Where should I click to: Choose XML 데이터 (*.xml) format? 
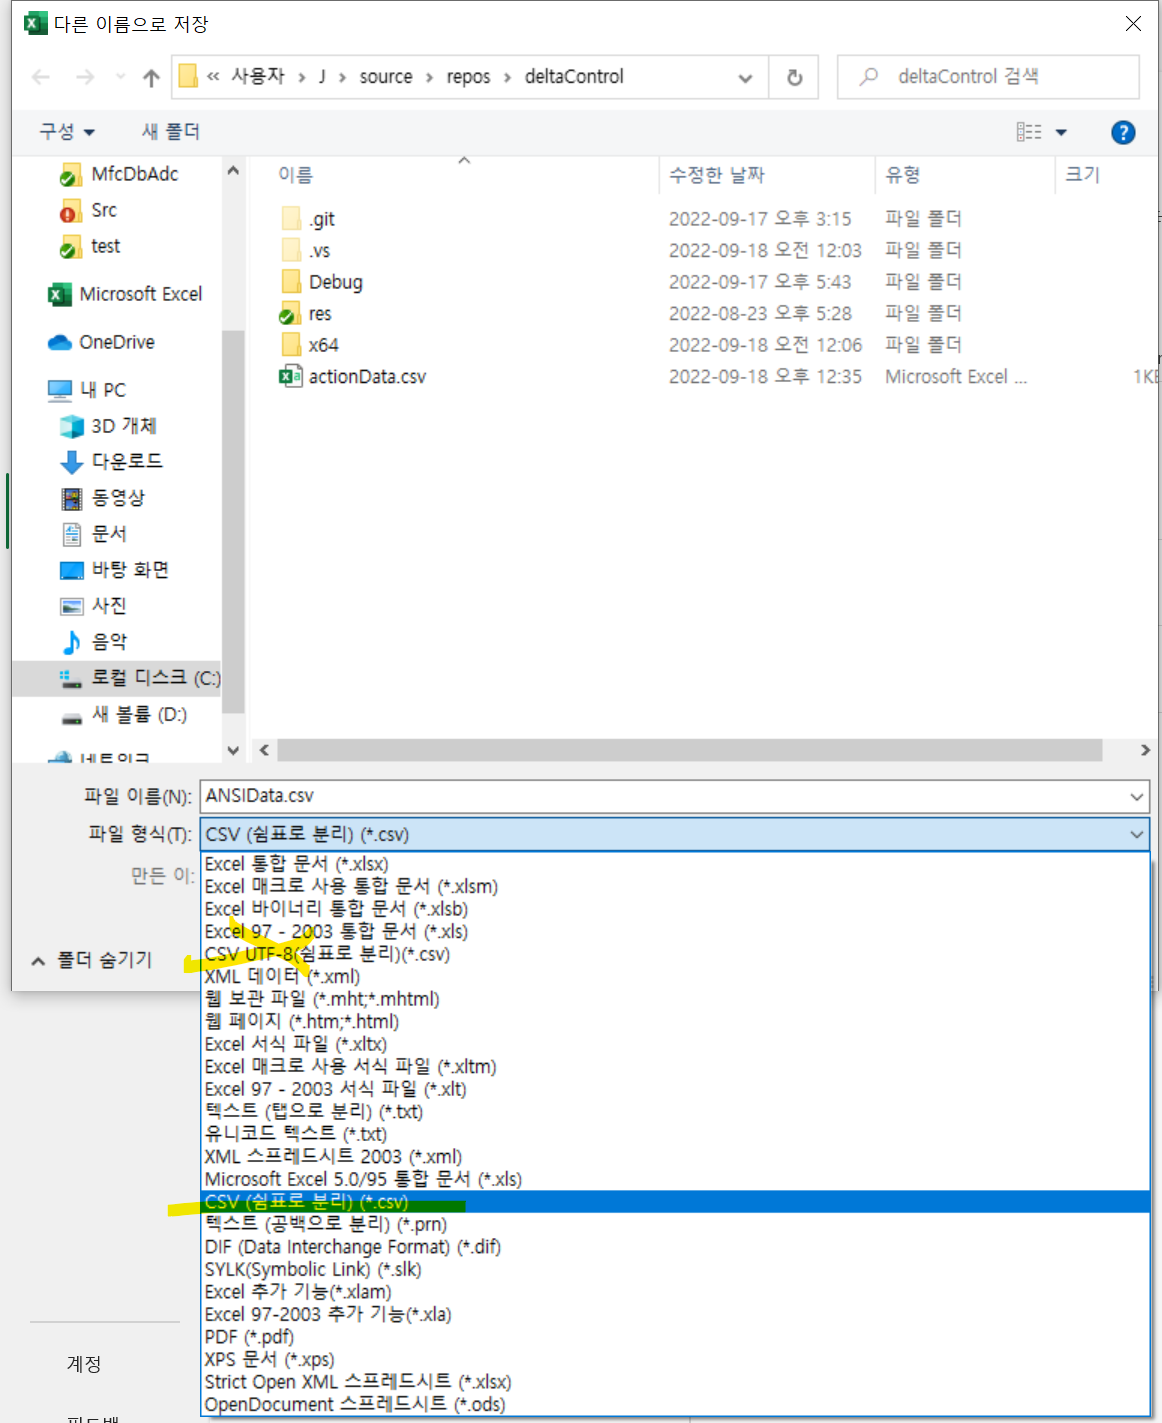(675, 976)
